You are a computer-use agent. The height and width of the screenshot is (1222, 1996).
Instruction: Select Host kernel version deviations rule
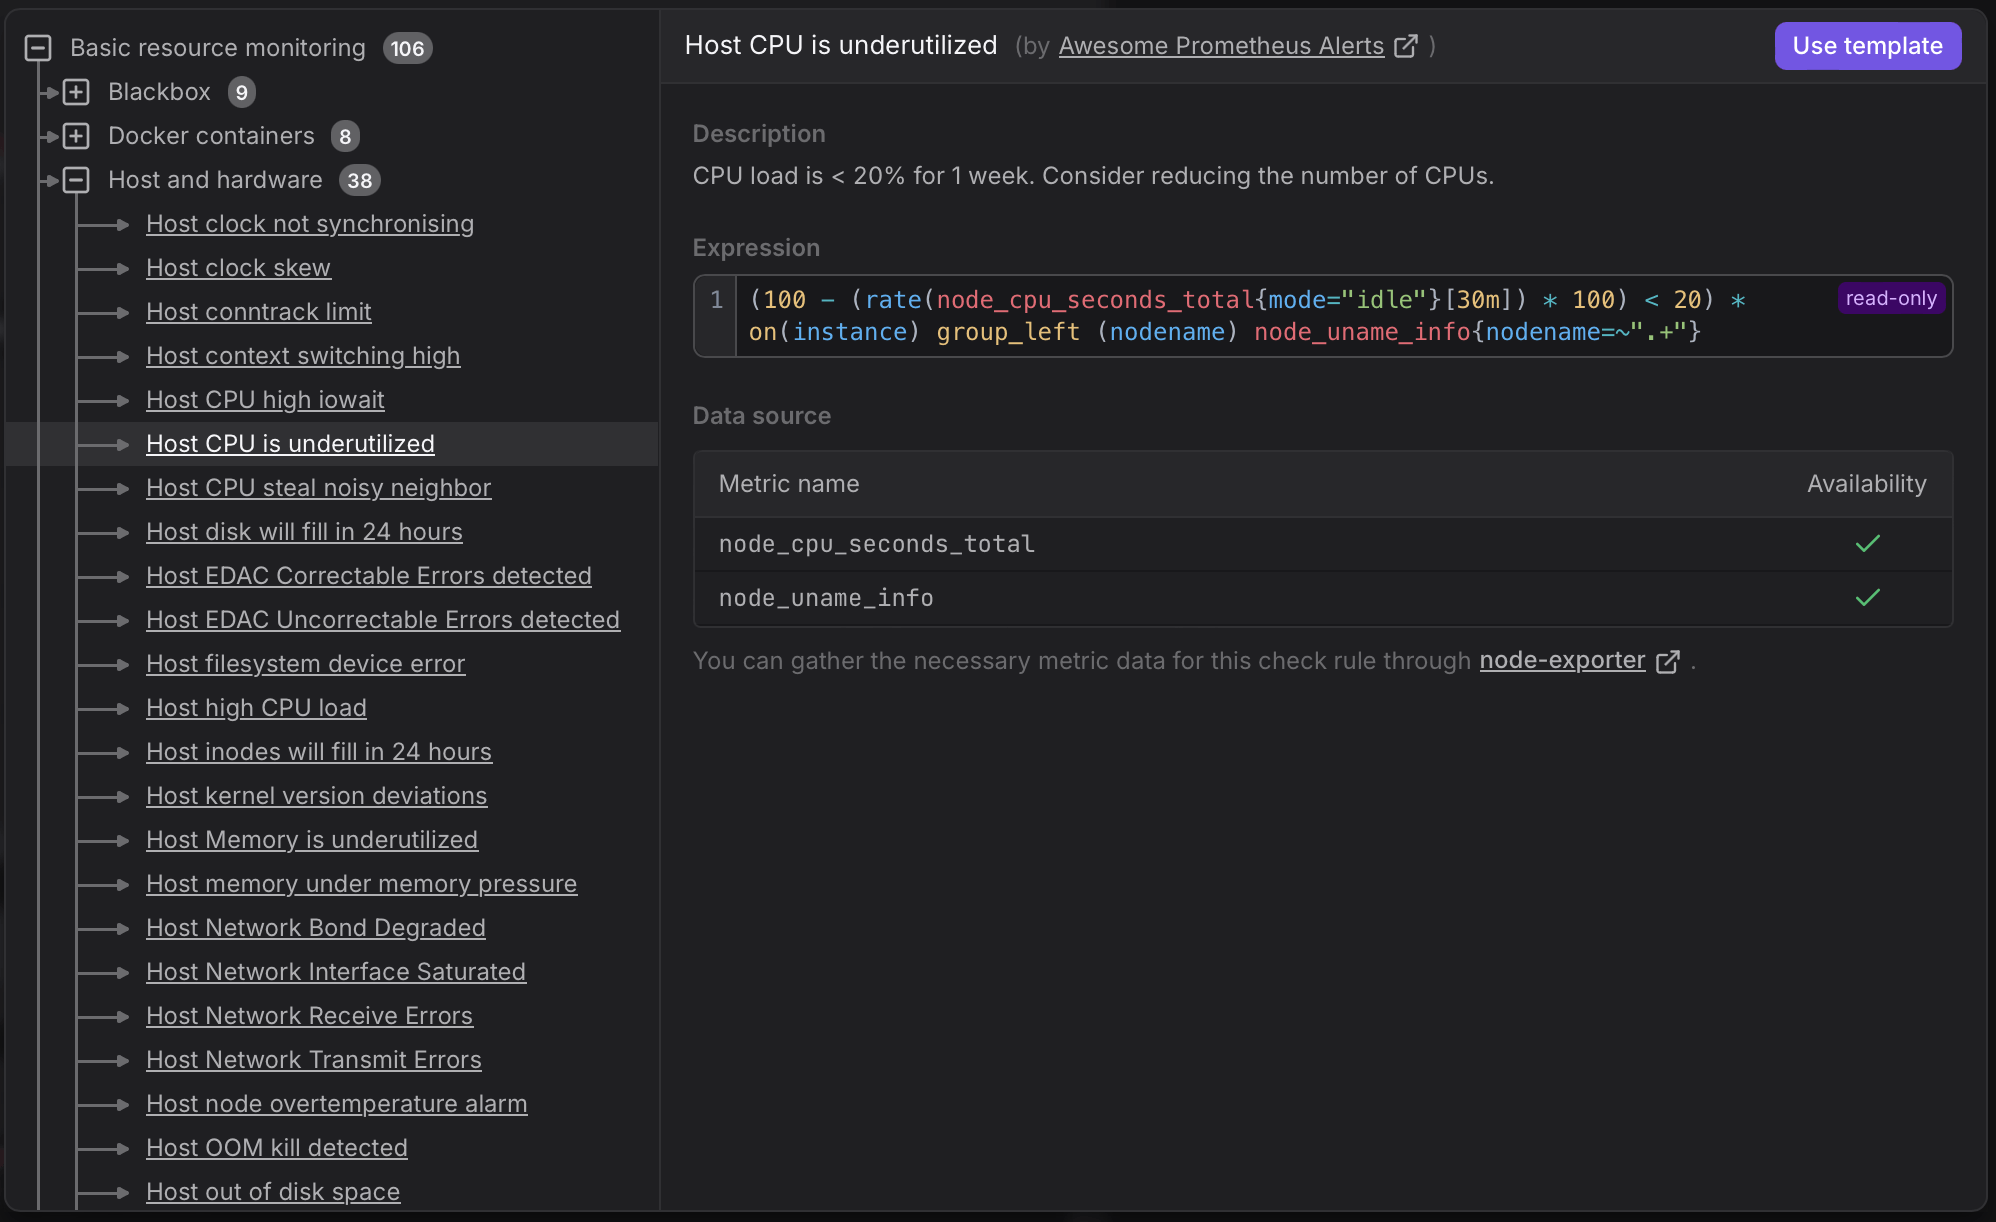click(317, 796)
